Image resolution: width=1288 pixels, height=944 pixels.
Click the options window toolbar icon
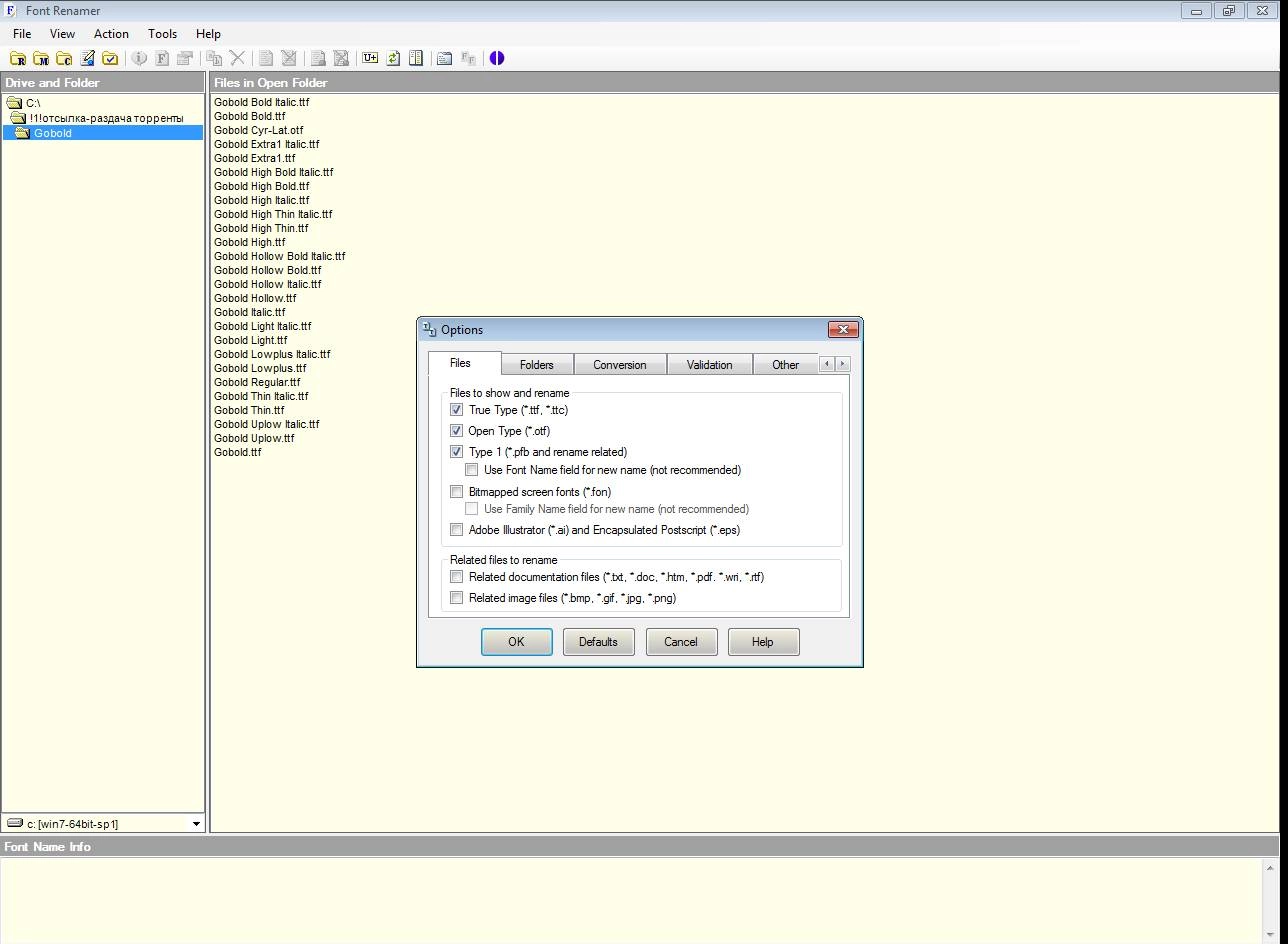(445, 58)
